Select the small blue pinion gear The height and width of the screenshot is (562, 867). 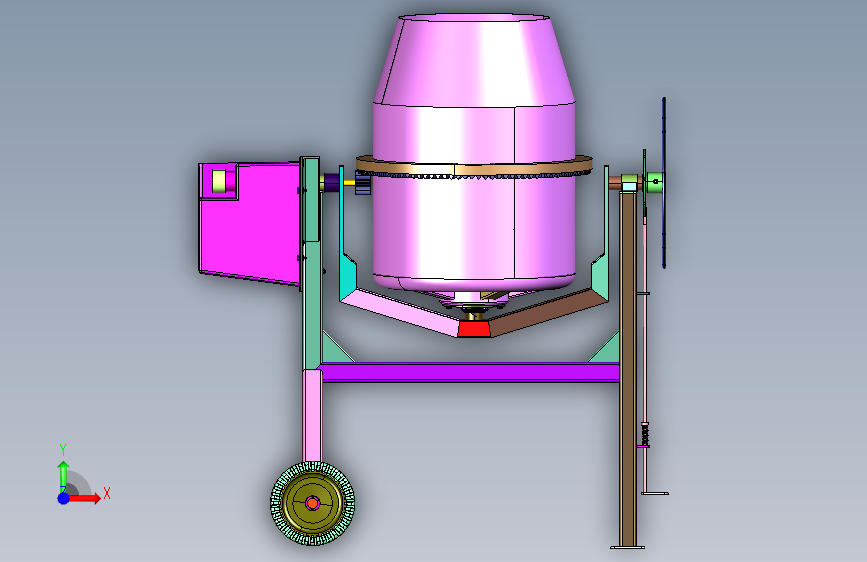pos(362,183)
